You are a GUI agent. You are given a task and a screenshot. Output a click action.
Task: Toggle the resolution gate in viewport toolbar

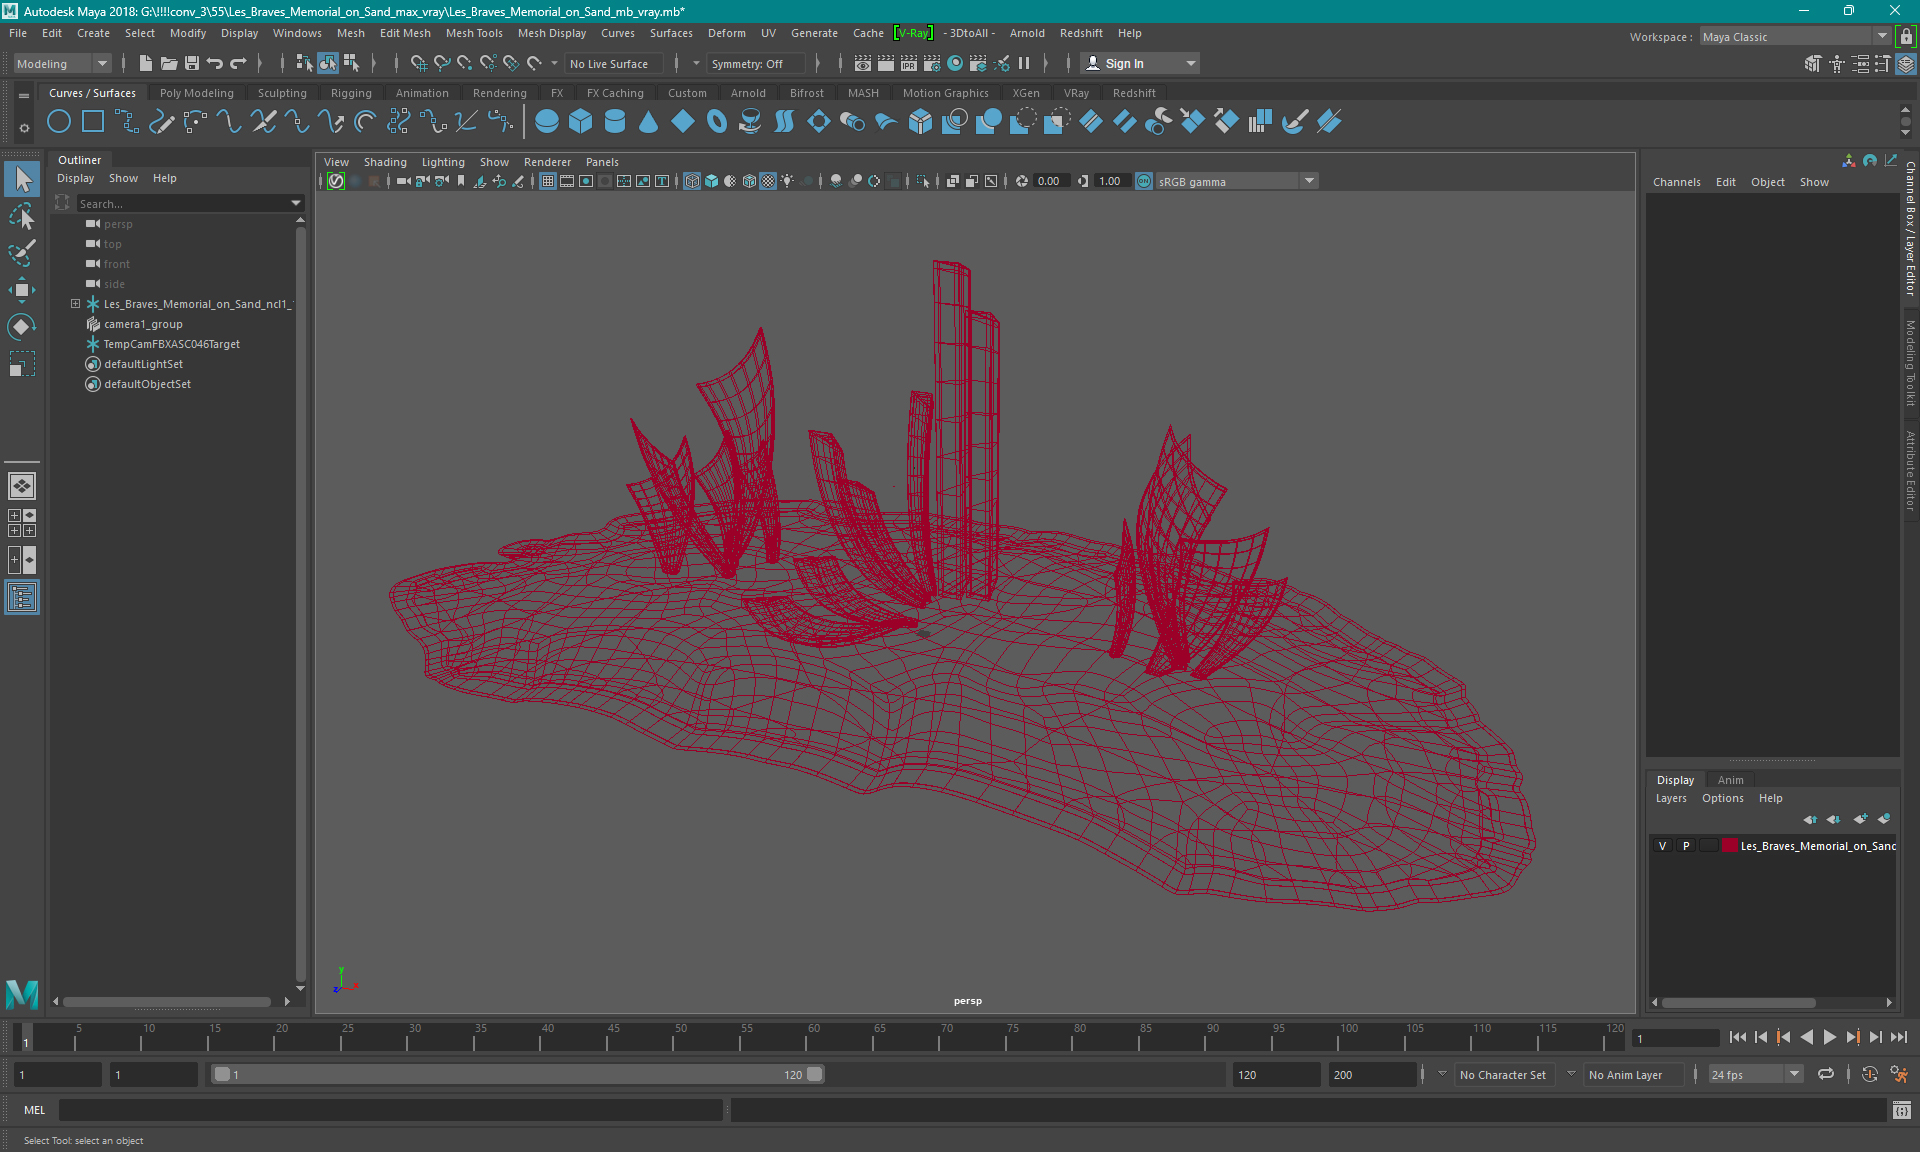click(586, 181)
